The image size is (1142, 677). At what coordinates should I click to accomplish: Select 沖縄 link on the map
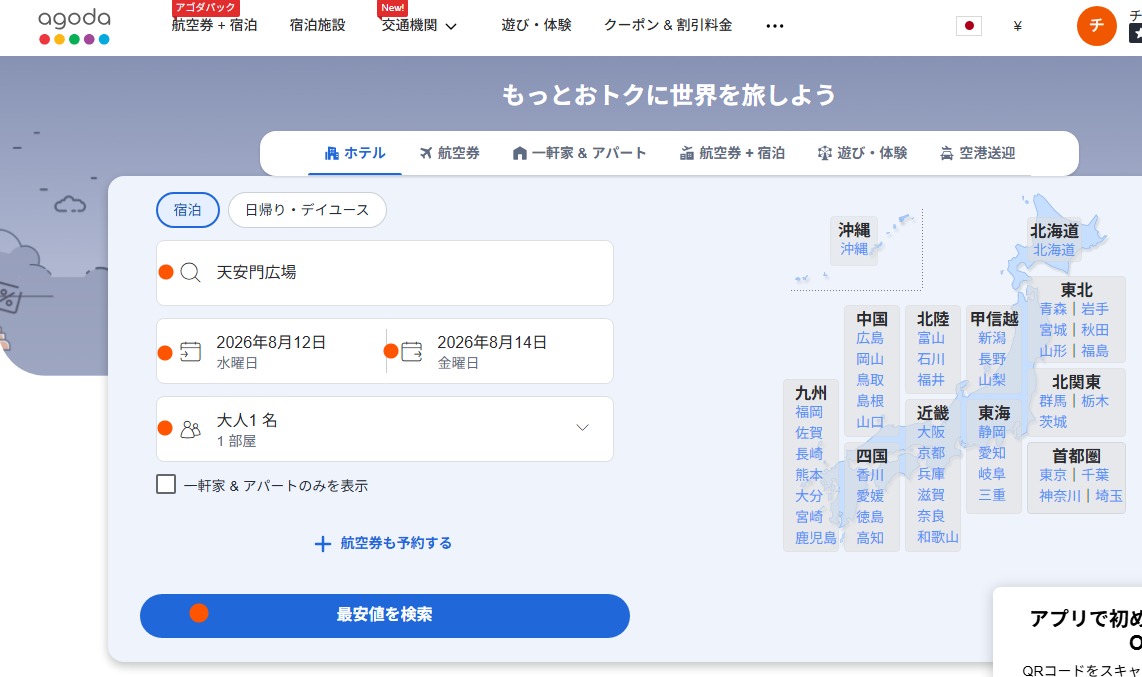tap(854, 249)
